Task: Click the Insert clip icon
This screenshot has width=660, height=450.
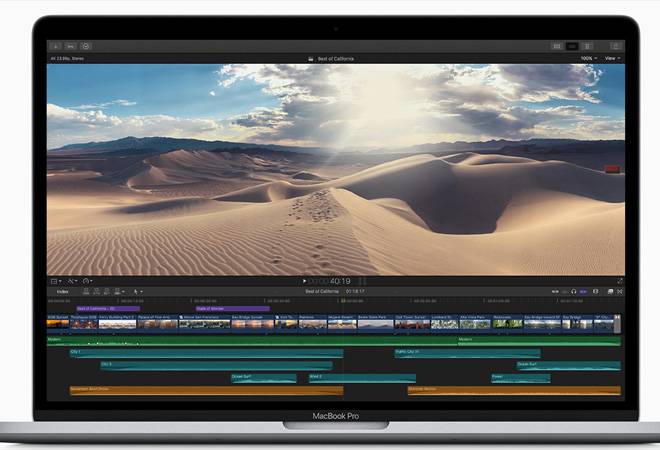Action: point(96,291)
